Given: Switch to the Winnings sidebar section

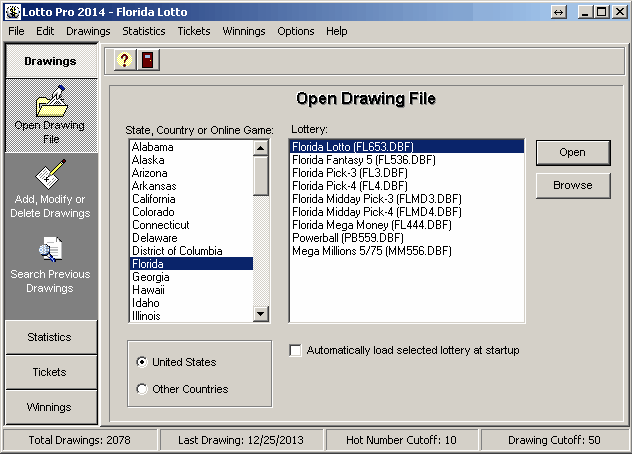Looking at the screenshot, I should click(51, 407).
